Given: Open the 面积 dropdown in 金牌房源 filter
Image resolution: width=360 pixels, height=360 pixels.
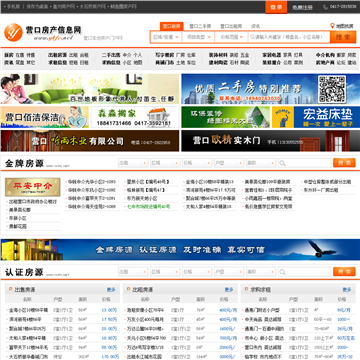Looking at the screenshot, I should pyautogui.click(x=261, y=163).
